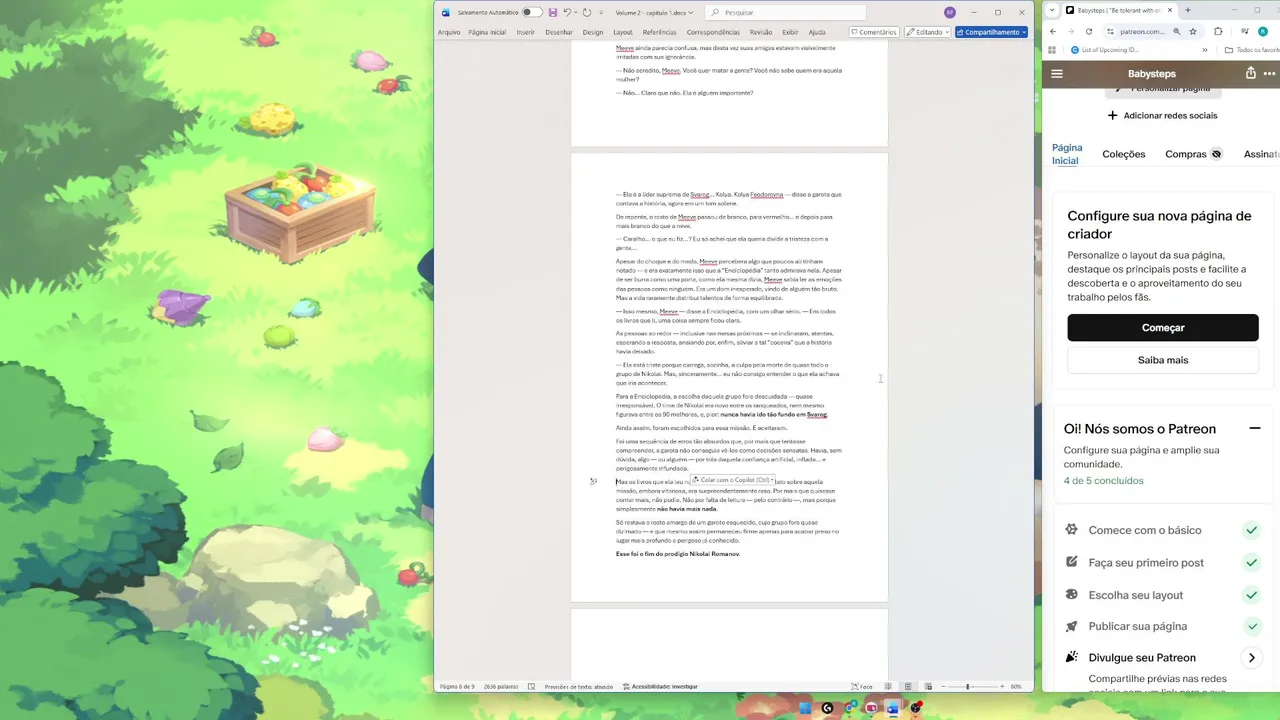Click the zoom in plus icon in Word
Screen dimensions: 1280x720
pos(1002,687)
